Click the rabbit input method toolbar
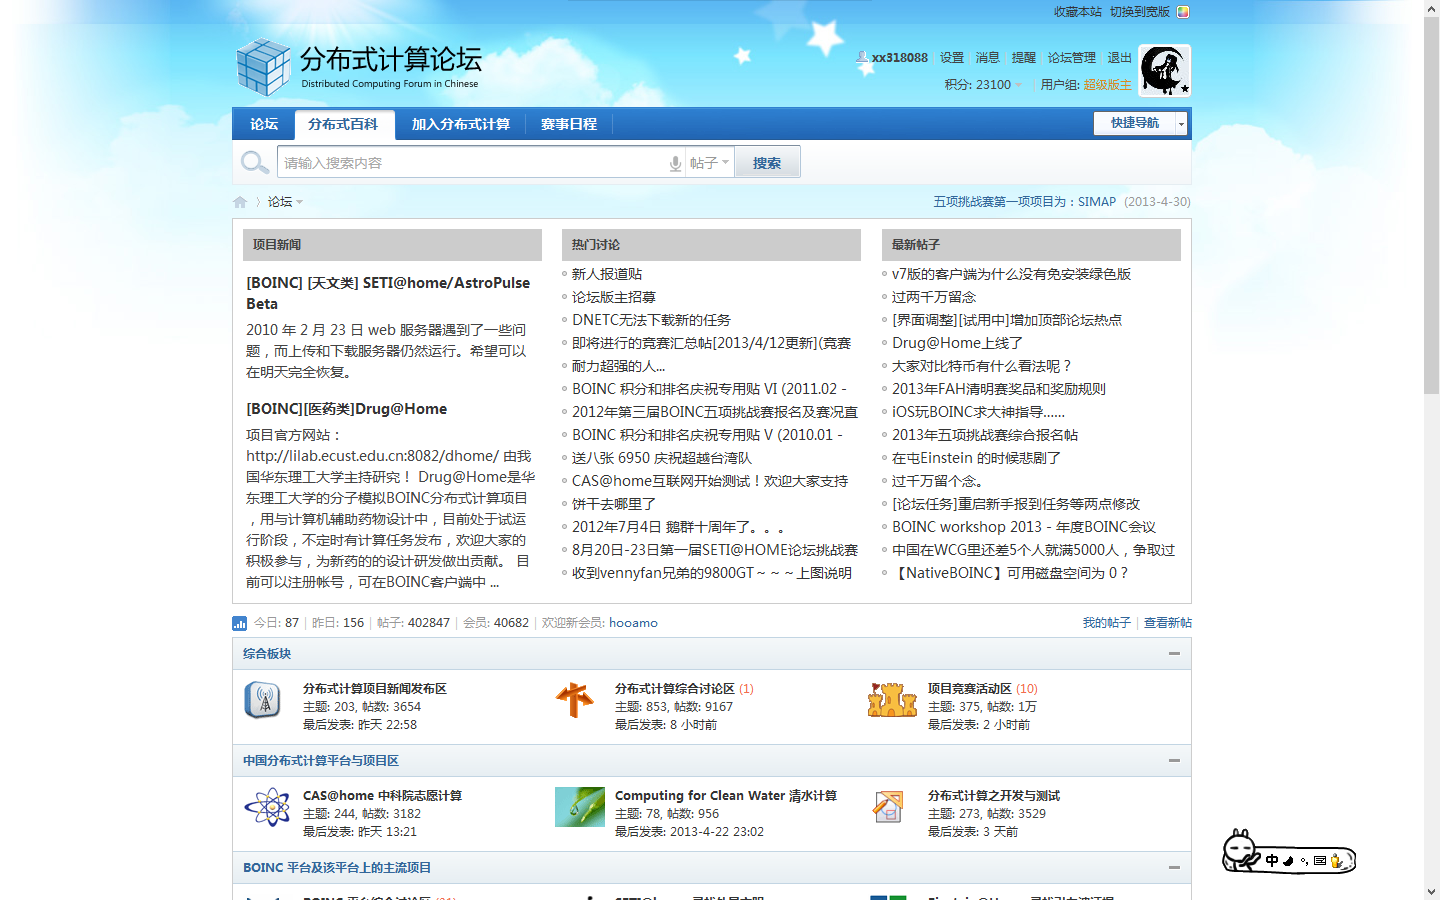 coord(1288,852)
